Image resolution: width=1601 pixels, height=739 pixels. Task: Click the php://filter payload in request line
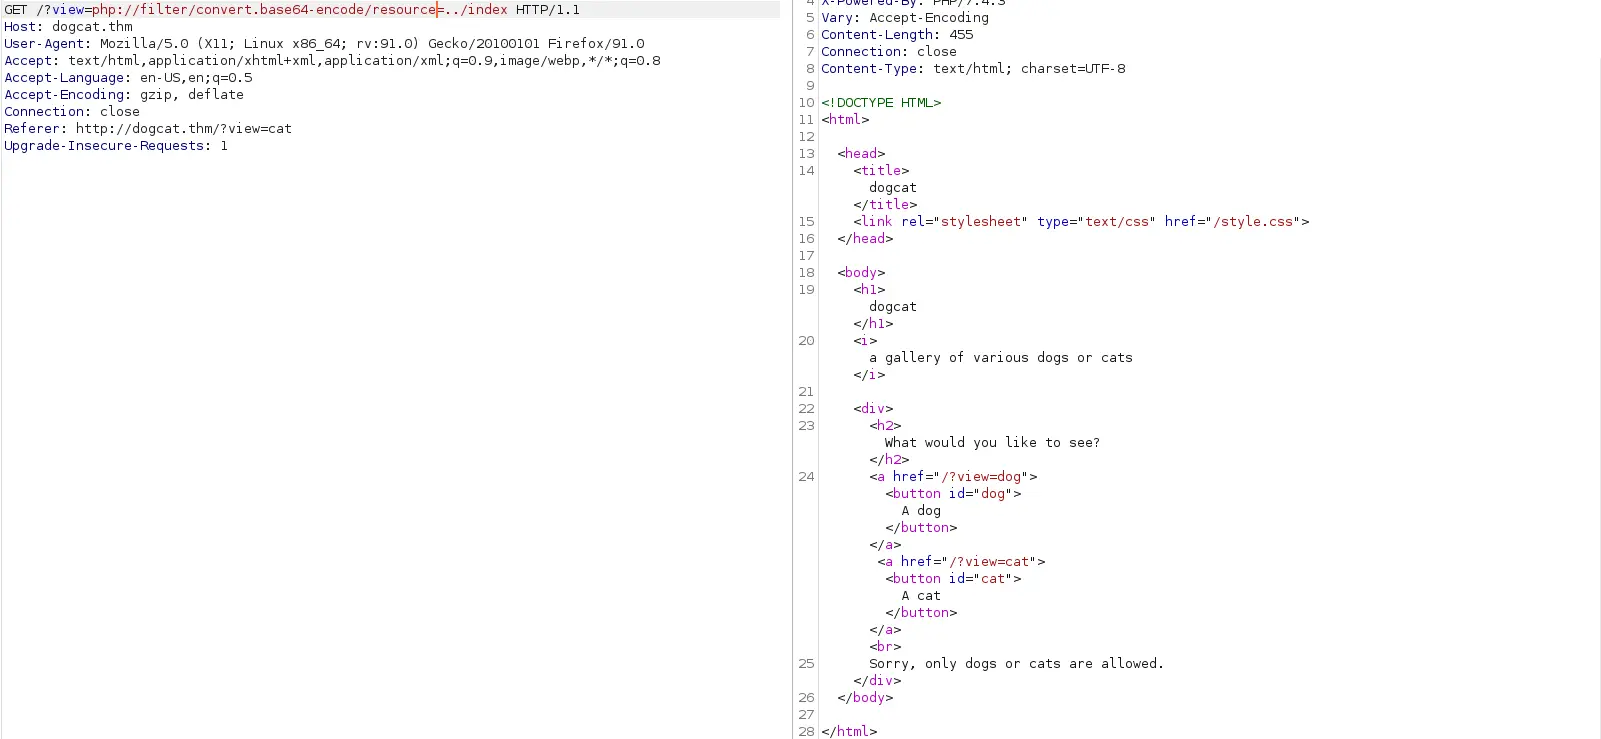pyautogui.click(x=264, y=10)
